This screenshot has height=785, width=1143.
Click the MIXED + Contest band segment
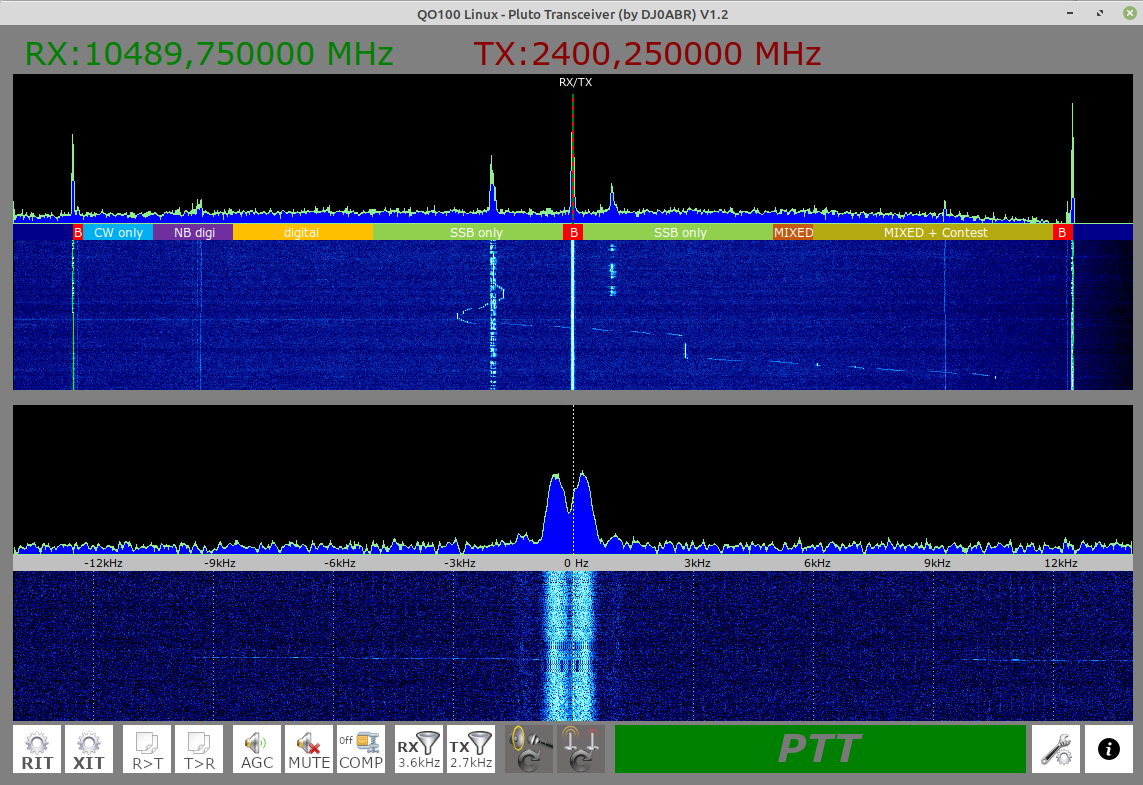tap(935, 232)
